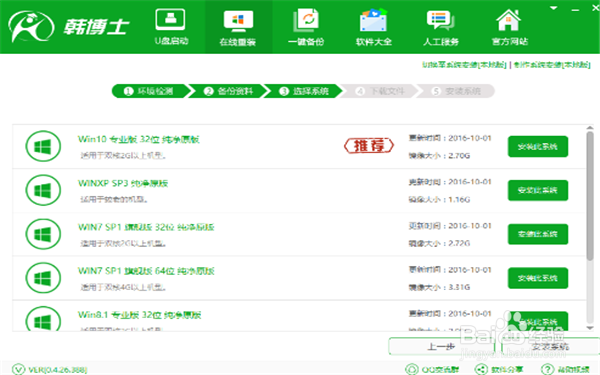Select step 3 选择系统
This screenshot has width=600, height=375.
pos(304,91)
